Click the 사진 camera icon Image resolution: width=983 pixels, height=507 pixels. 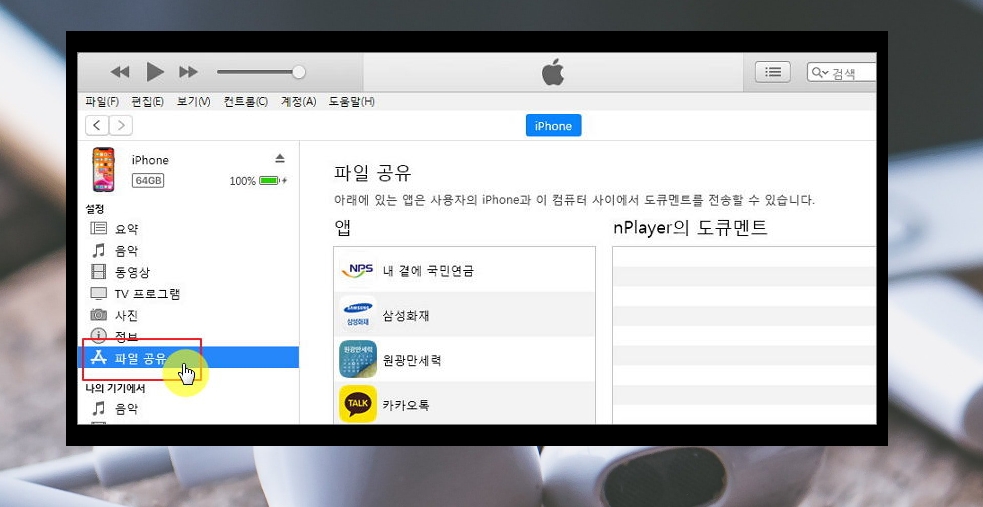pos(98,315)
